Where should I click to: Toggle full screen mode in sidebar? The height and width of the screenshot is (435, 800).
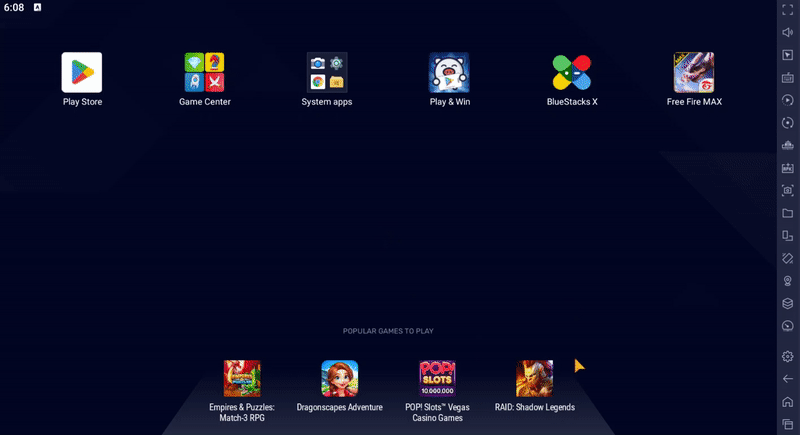pyautogui.click(x=788, y=10)
